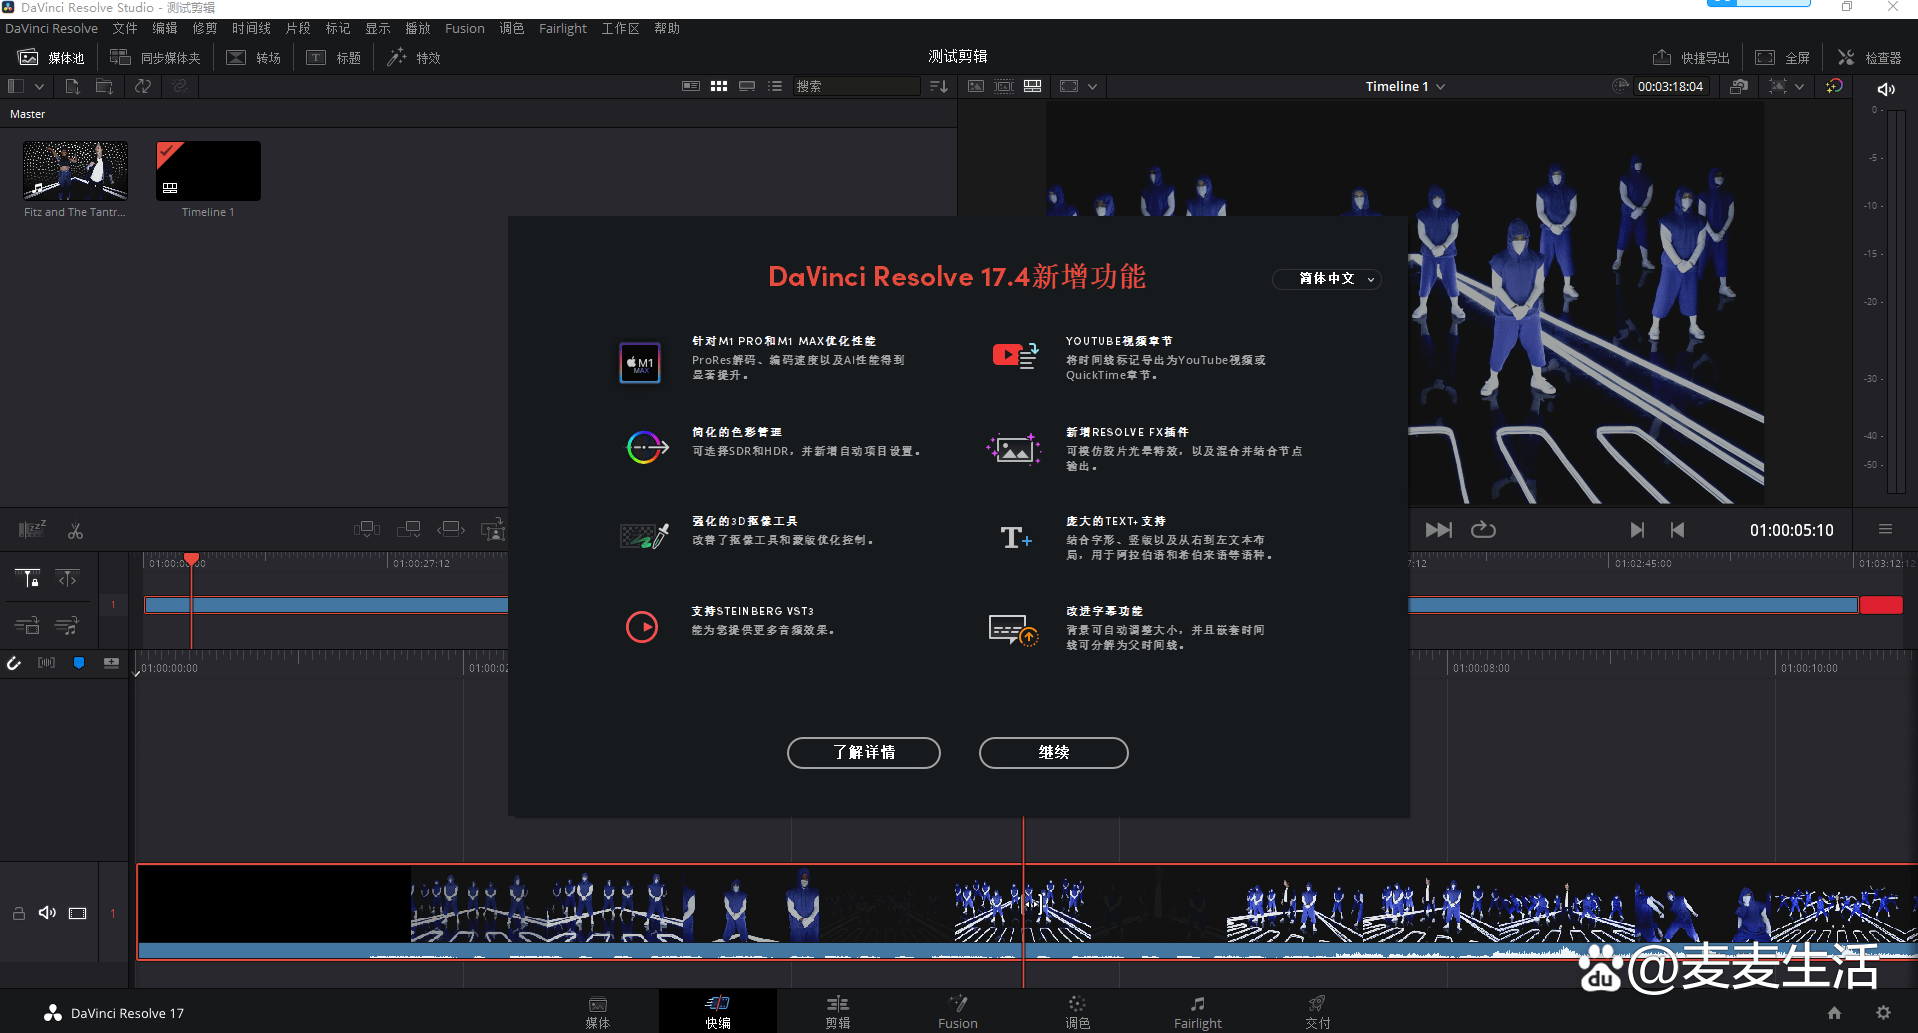Select the Timeline 1 thumbnail in media pool

coord(208,171)
